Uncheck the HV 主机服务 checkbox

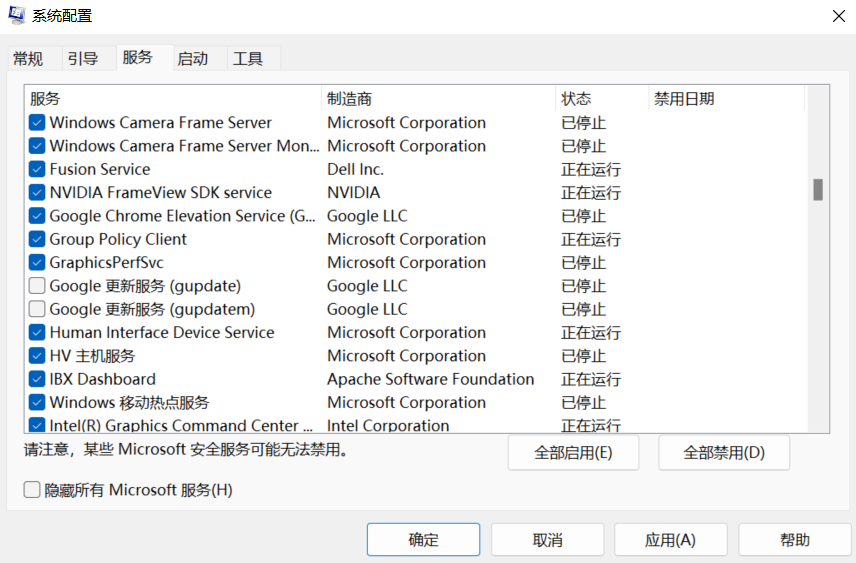37,356
